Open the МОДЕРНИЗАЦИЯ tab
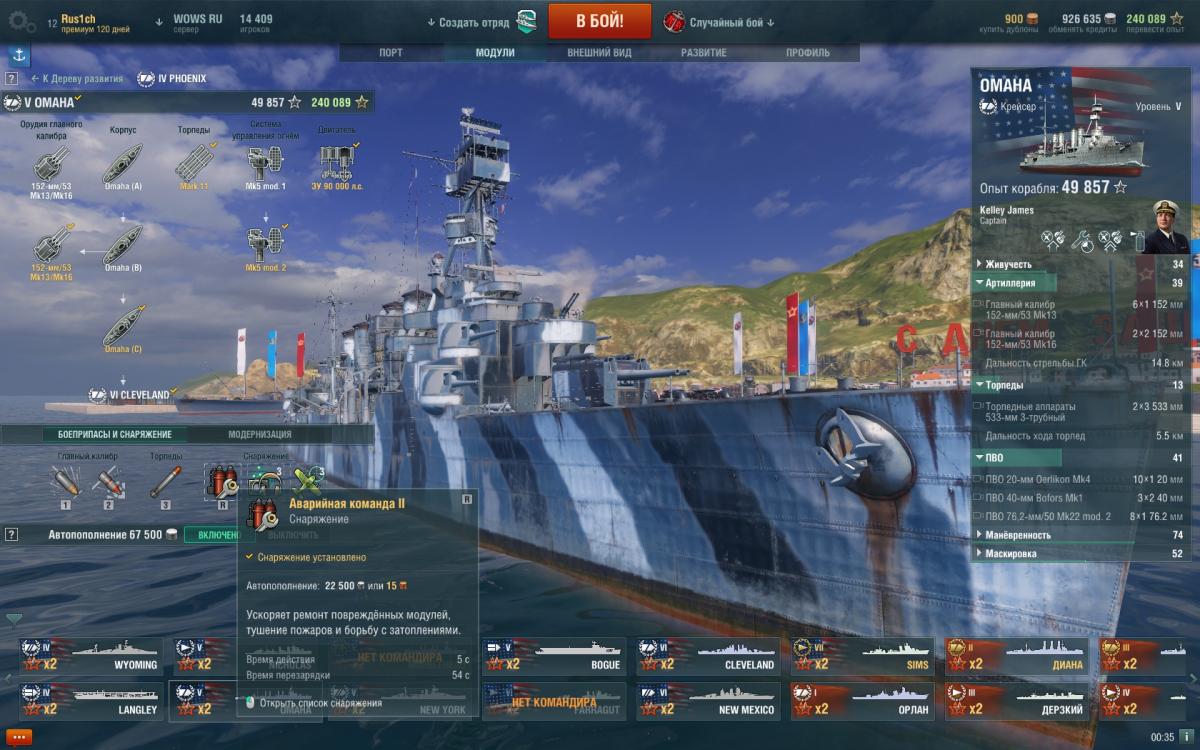Viewport: 1200px width, 750px height. pyautogui.click(x=260, y=434)
